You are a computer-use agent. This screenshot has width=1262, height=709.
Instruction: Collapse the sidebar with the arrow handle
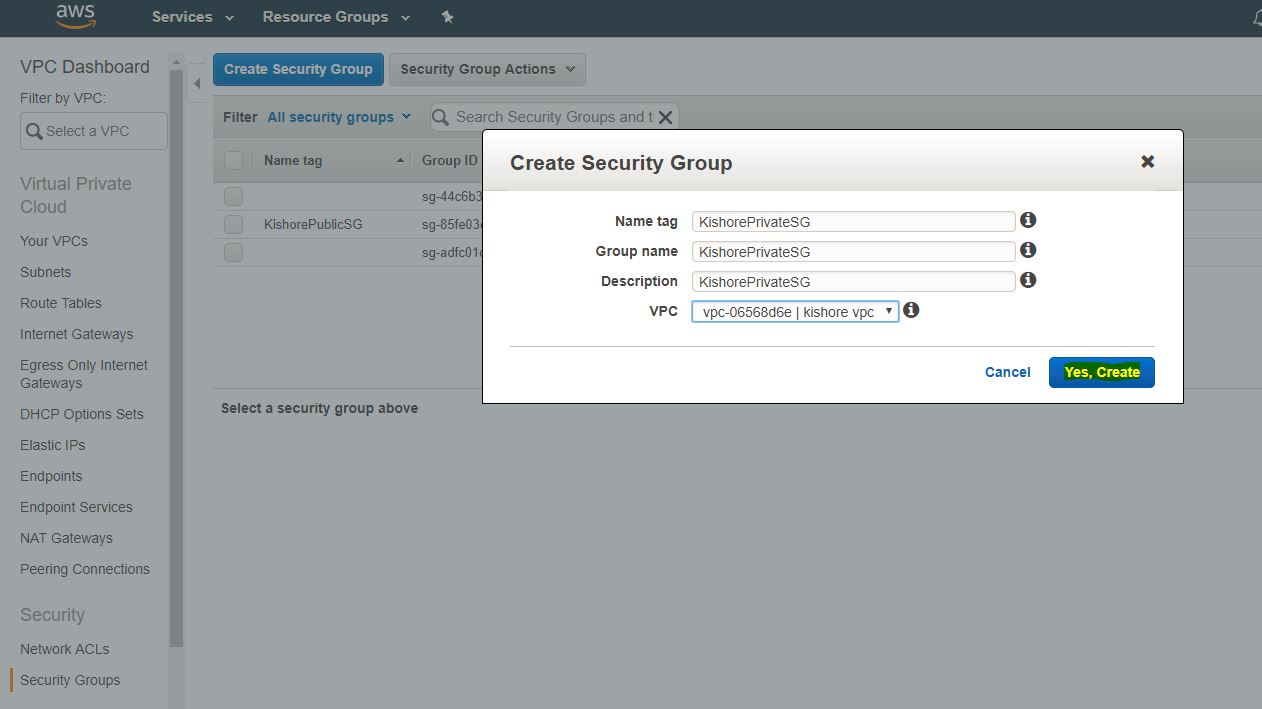[x=197, y=84]
